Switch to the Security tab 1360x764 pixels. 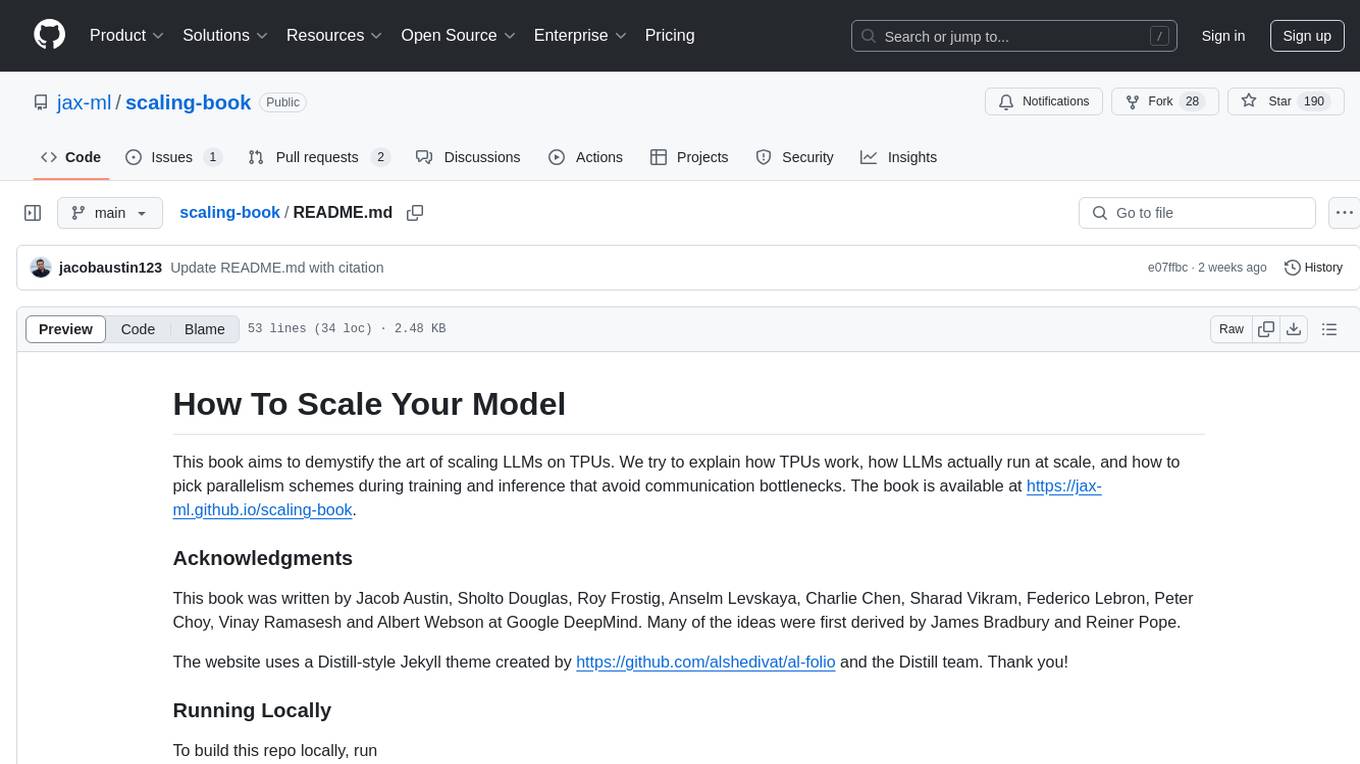[795, 157]
